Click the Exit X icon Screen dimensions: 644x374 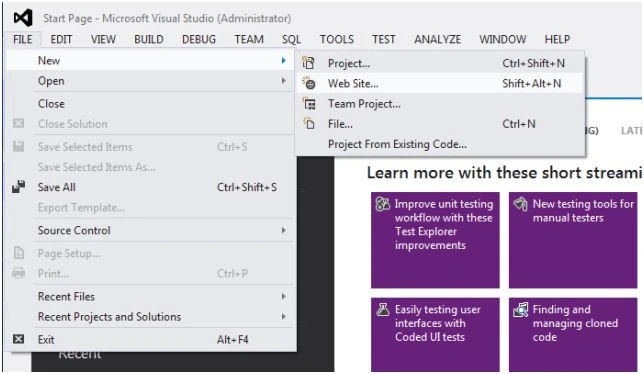point(18,339)
